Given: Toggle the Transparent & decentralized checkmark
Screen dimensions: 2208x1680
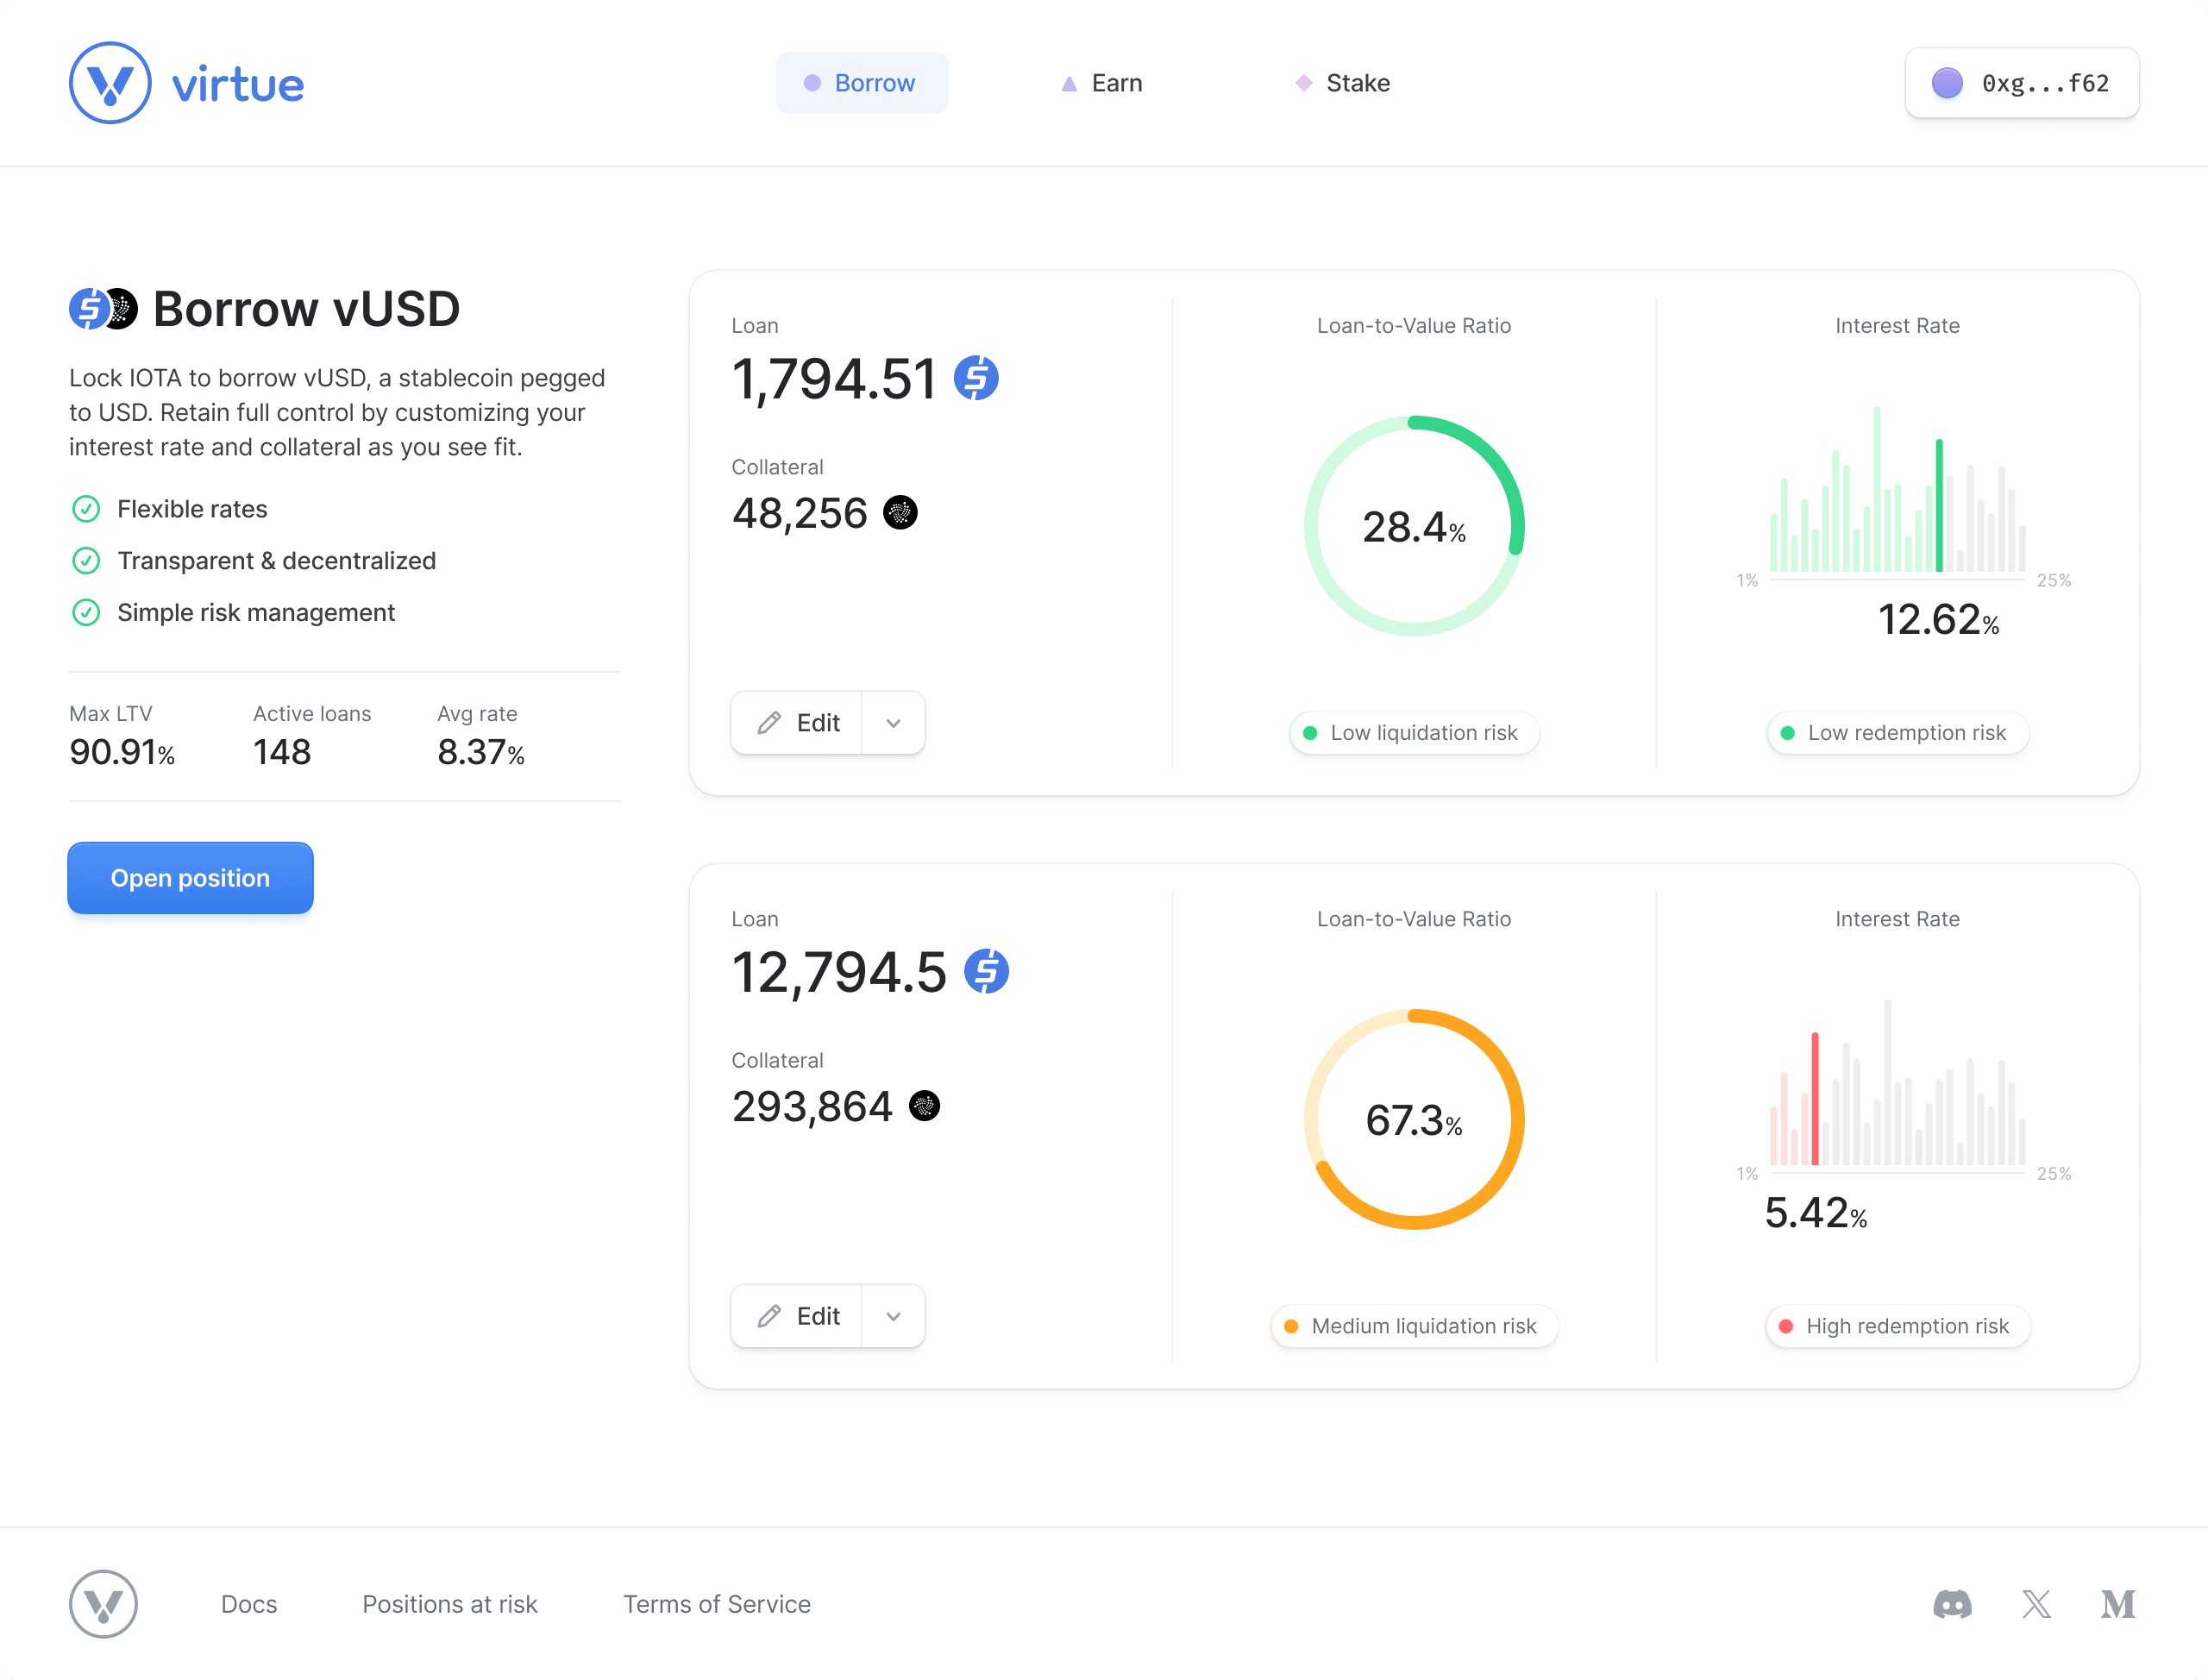Looking at the screenshot, I should tap(86, 561).
